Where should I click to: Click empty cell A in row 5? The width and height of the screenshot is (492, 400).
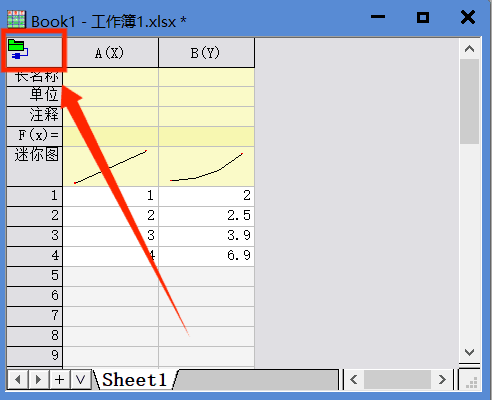coord(110,276)
